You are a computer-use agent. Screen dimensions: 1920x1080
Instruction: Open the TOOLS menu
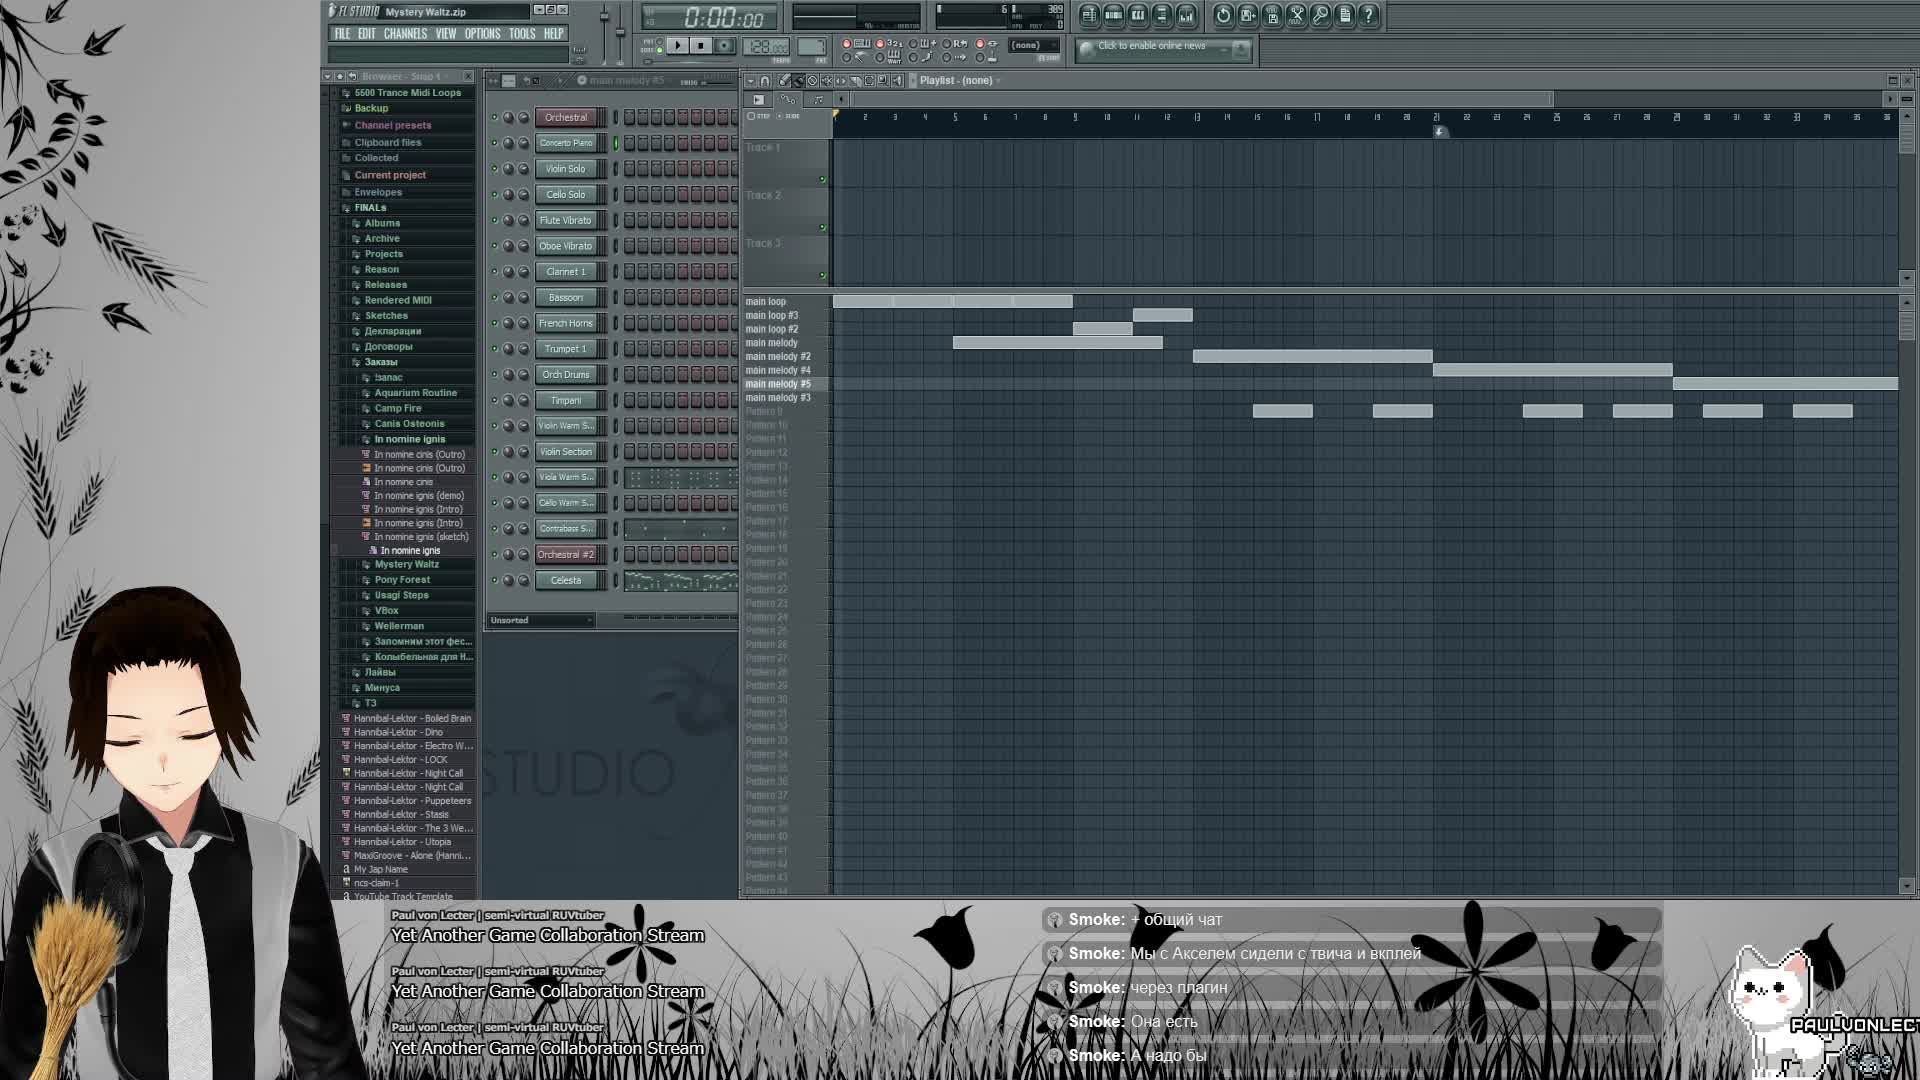(x=521, y=33)
